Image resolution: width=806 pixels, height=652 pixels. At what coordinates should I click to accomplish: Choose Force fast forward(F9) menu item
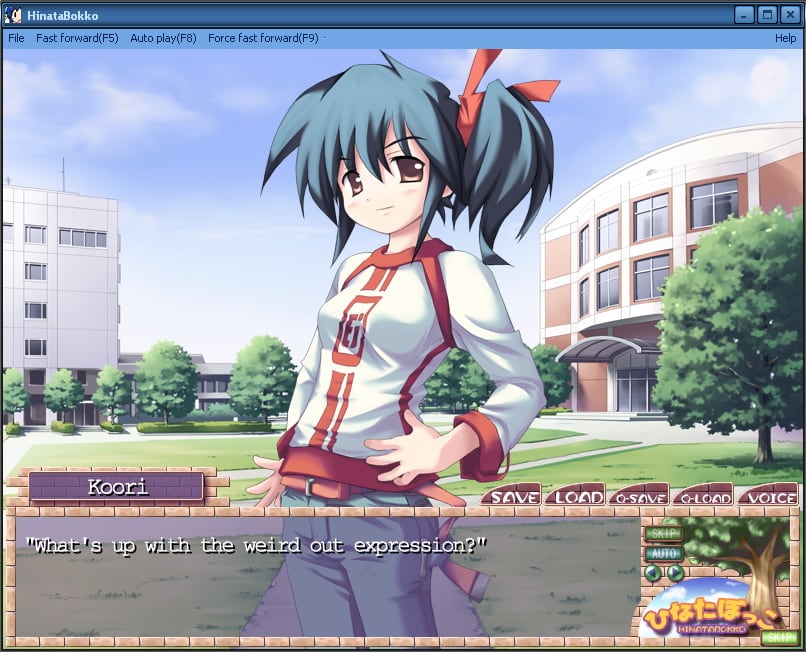pos(263,38)
